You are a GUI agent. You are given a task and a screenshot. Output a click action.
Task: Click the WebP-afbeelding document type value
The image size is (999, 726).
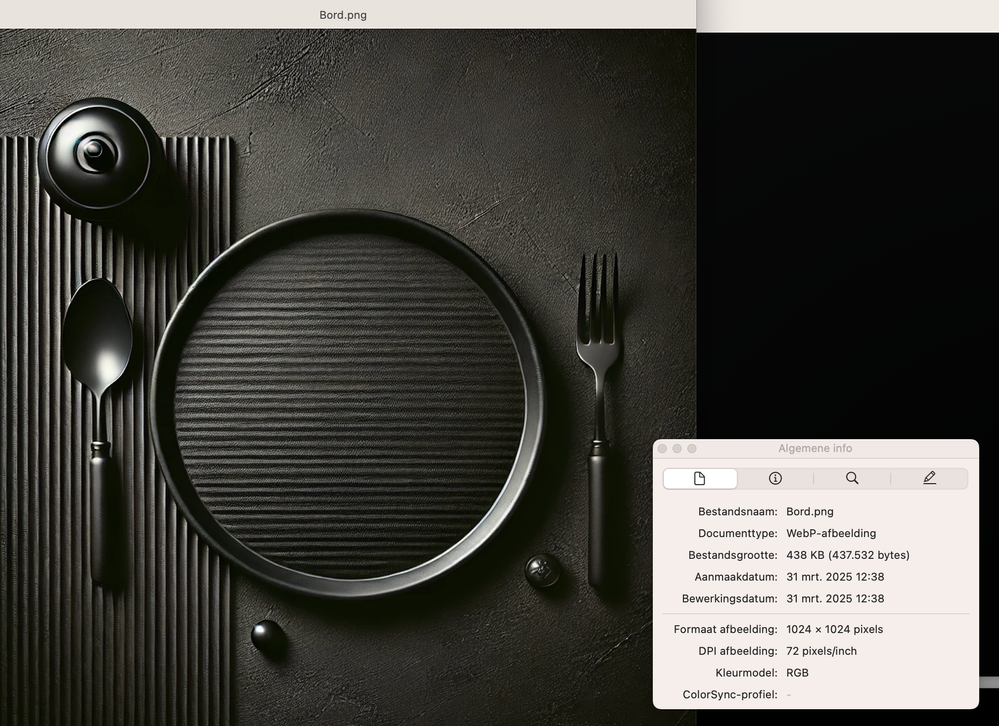click(831, 533)
